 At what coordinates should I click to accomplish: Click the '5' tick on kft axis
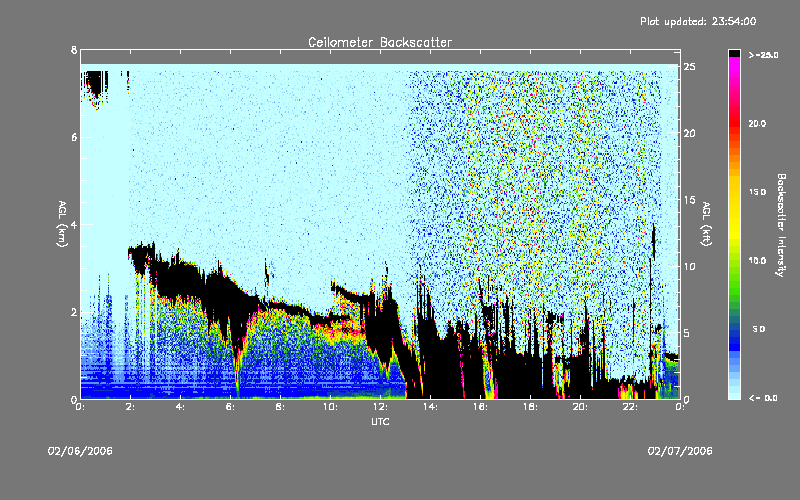coord(687,333)
